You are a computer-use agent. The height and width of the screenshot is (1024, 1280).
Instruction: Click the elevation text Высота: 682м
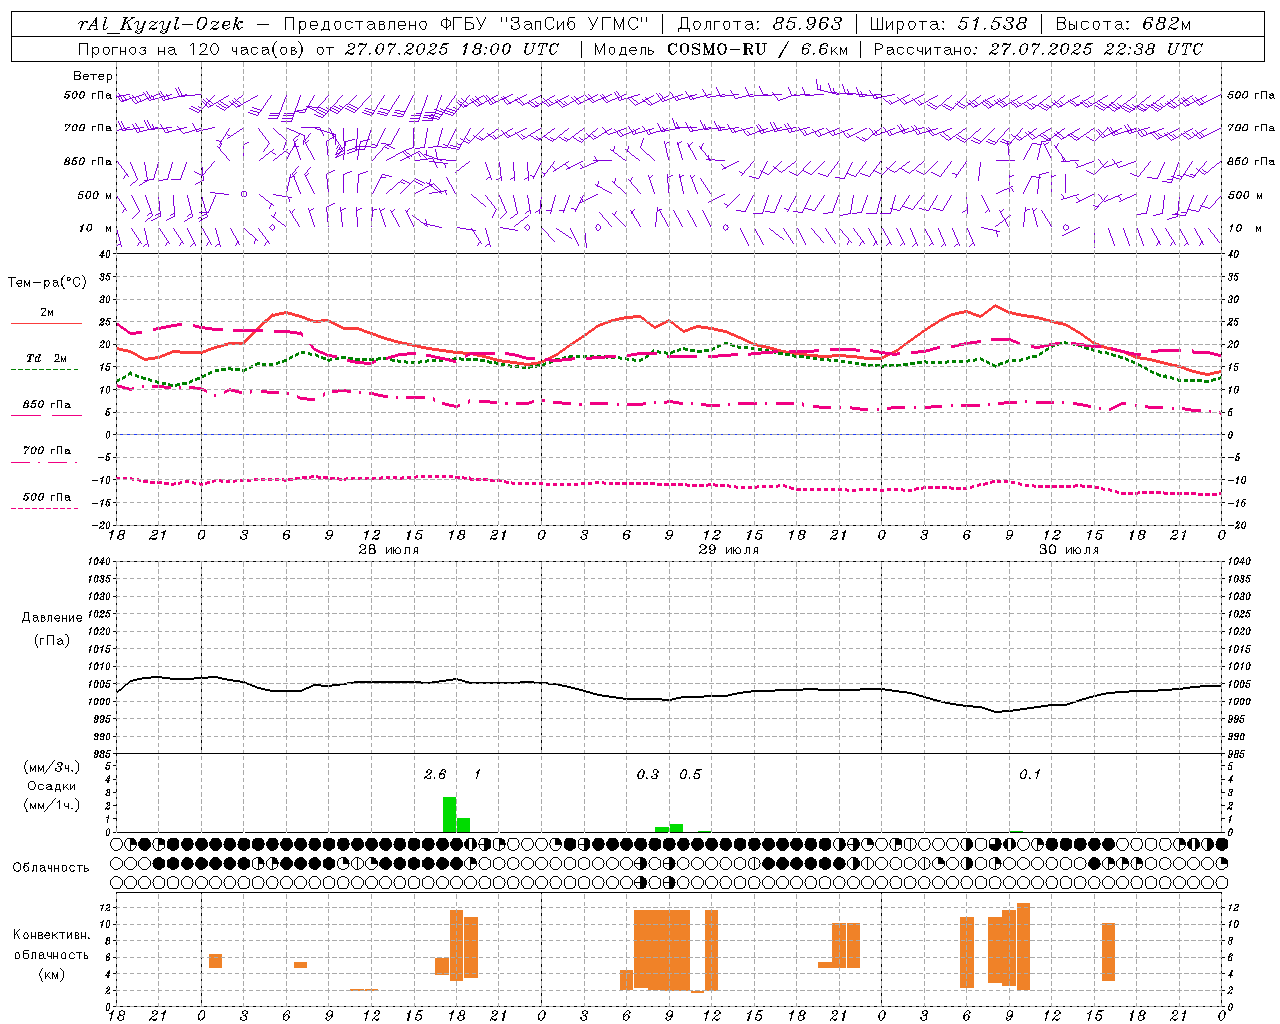click(1124, 24)
